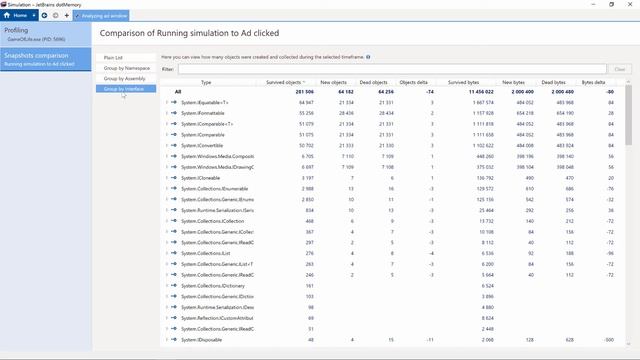Select the Group by Interface view

(x=126, y=89)
